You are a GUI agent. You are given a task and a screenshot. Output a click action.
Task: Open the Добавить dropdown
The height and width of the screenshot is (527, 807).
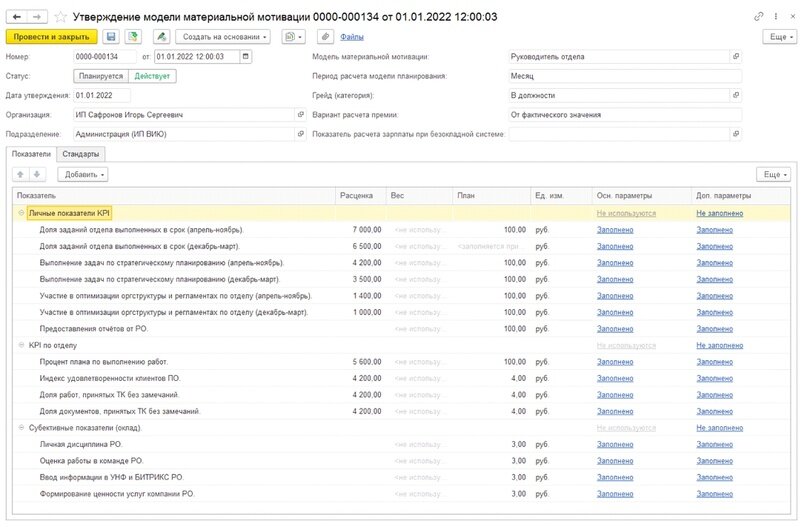[x=83, y=174]
